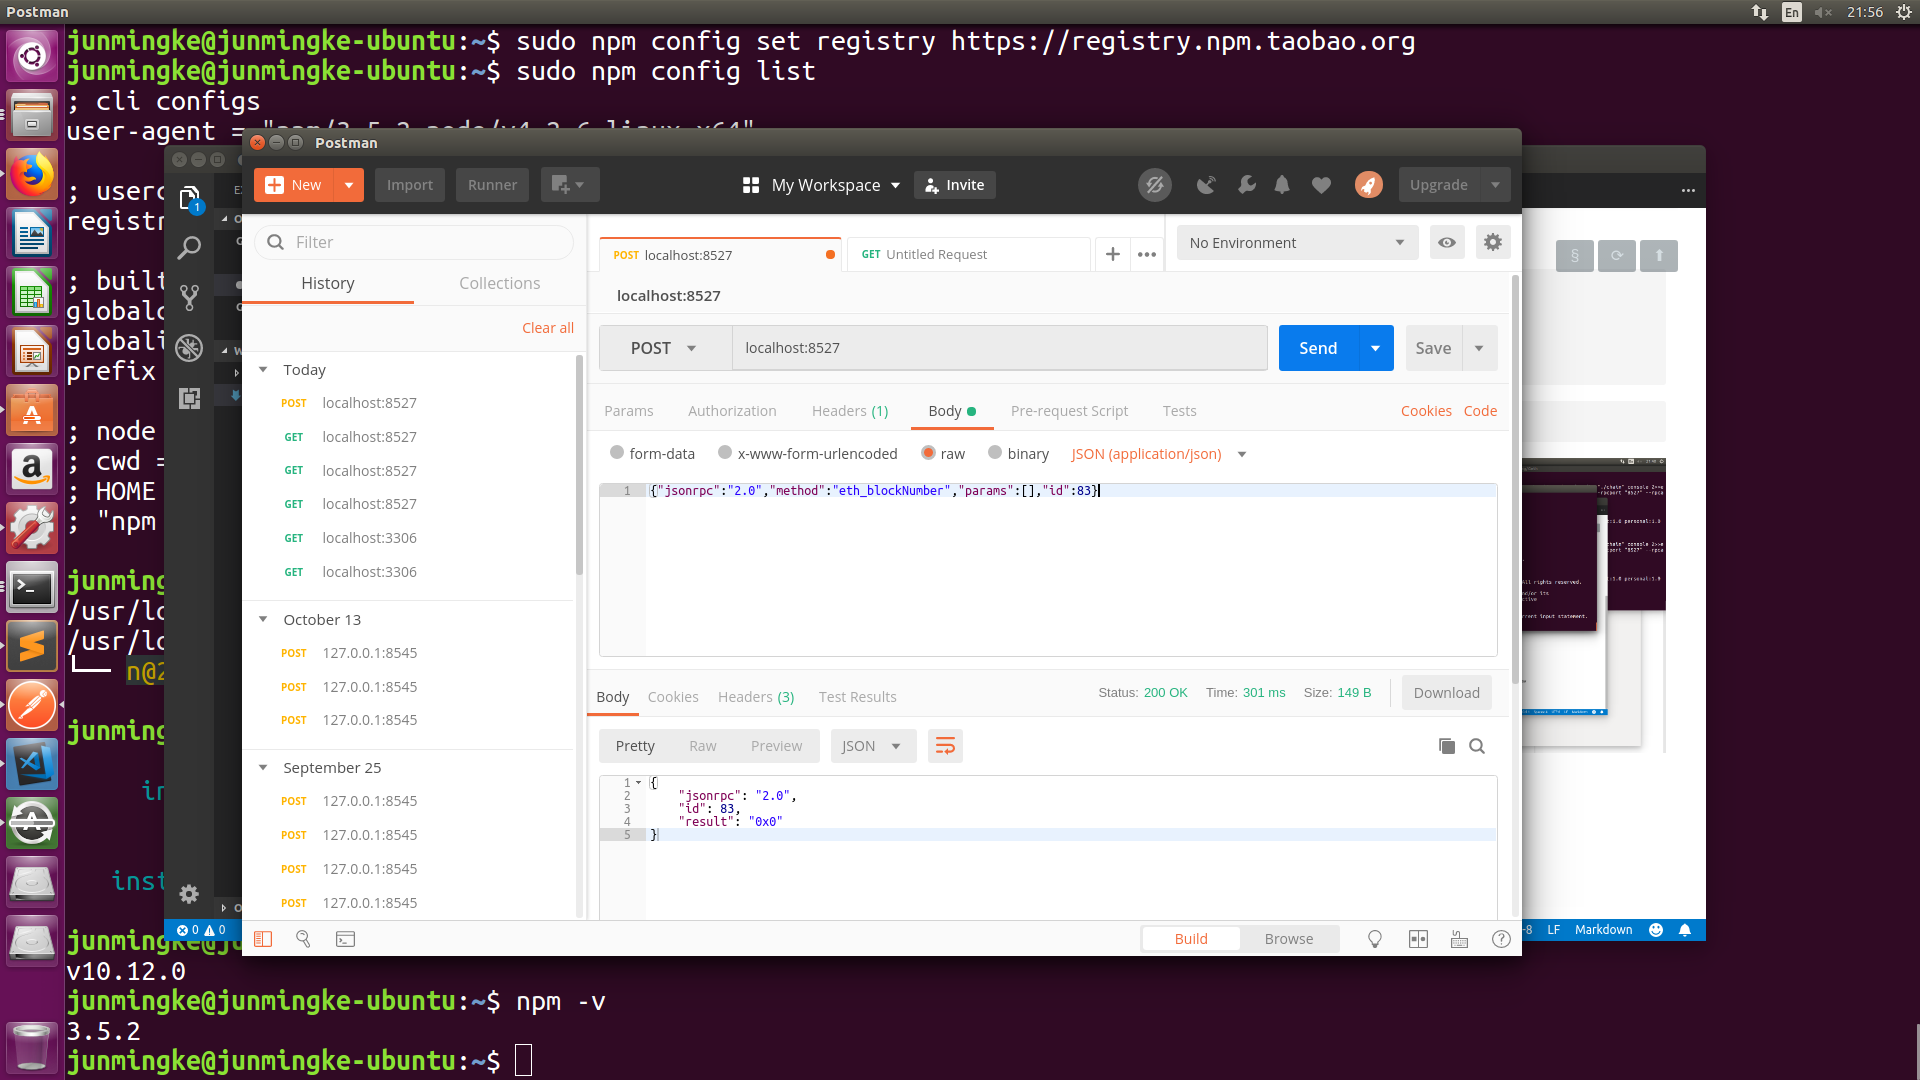Open response JSON format dropdown

873,746
